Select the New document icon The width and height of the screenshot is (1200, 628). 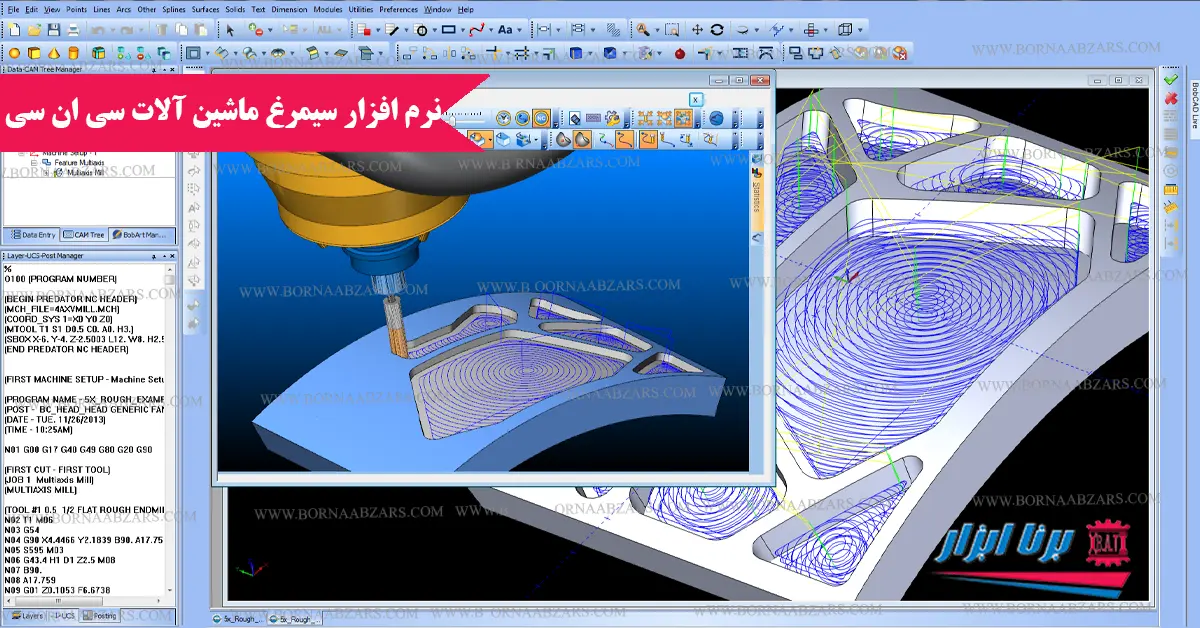14,29
